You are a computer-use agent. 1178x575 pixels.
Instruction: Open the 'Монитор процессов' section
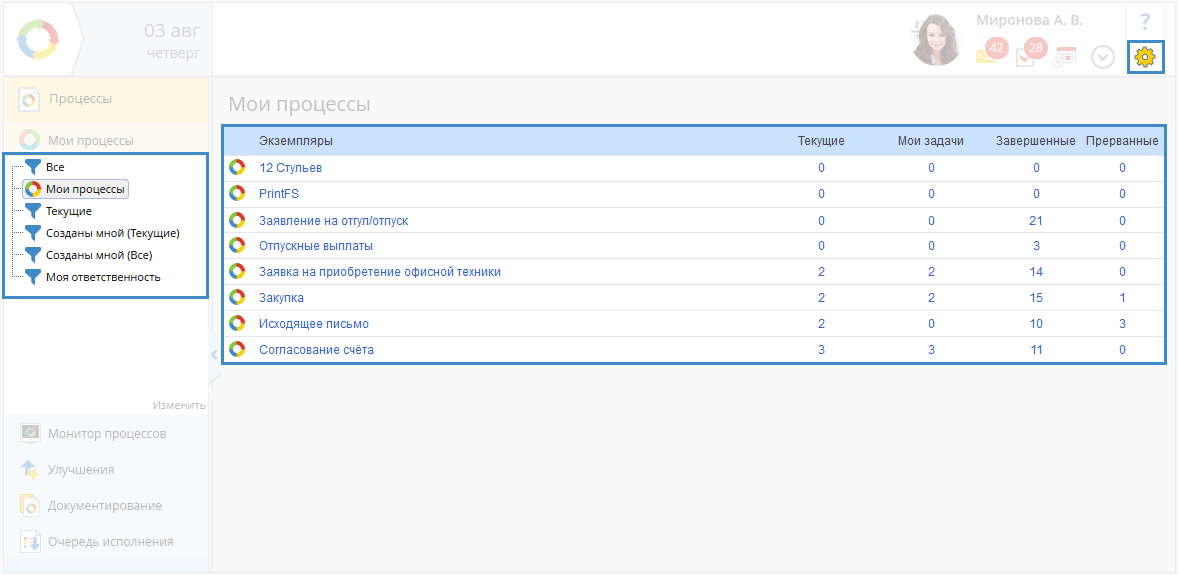(107, 434)
